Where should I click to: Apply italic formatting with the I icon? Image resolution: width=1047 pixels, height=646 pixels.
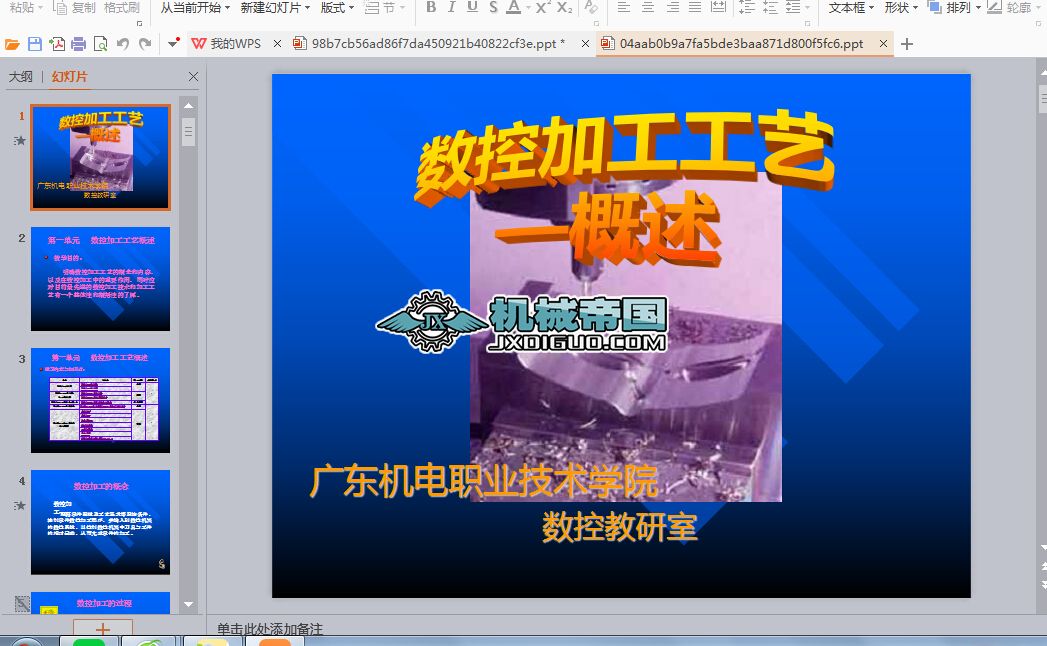(452, 7)
